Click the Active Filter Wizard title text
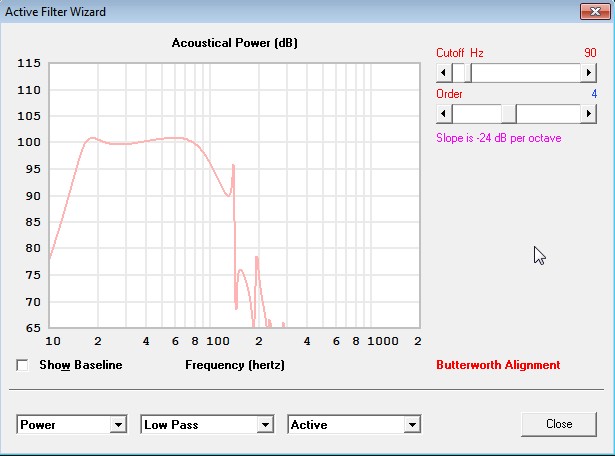This screenshot has height=456, width=615. tap(55, 12)
